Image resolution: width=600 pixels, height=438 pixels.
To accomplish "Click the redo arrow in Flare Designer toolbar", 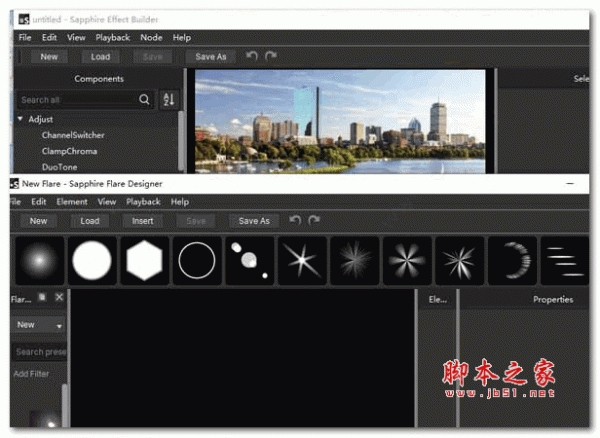I will pyautogui.click(x=314, y=220).
